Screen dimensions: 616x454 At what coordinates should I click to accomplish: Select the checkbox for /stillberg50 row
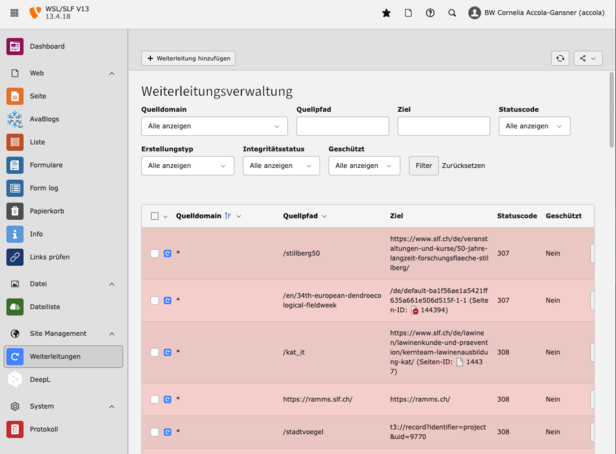(x=155, y=253)
